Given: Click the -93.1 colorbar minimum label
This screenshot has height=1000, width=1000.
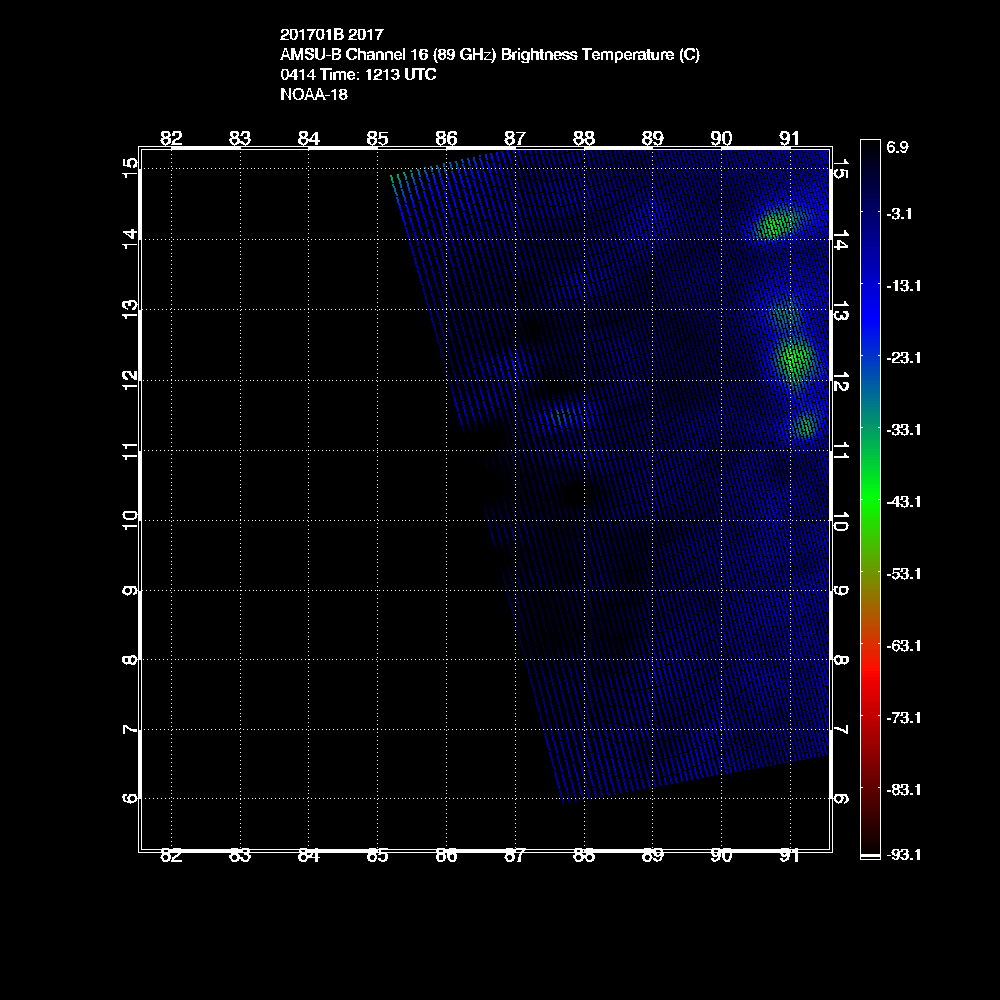Looking at the screenshot, I should tap(903, 855).
